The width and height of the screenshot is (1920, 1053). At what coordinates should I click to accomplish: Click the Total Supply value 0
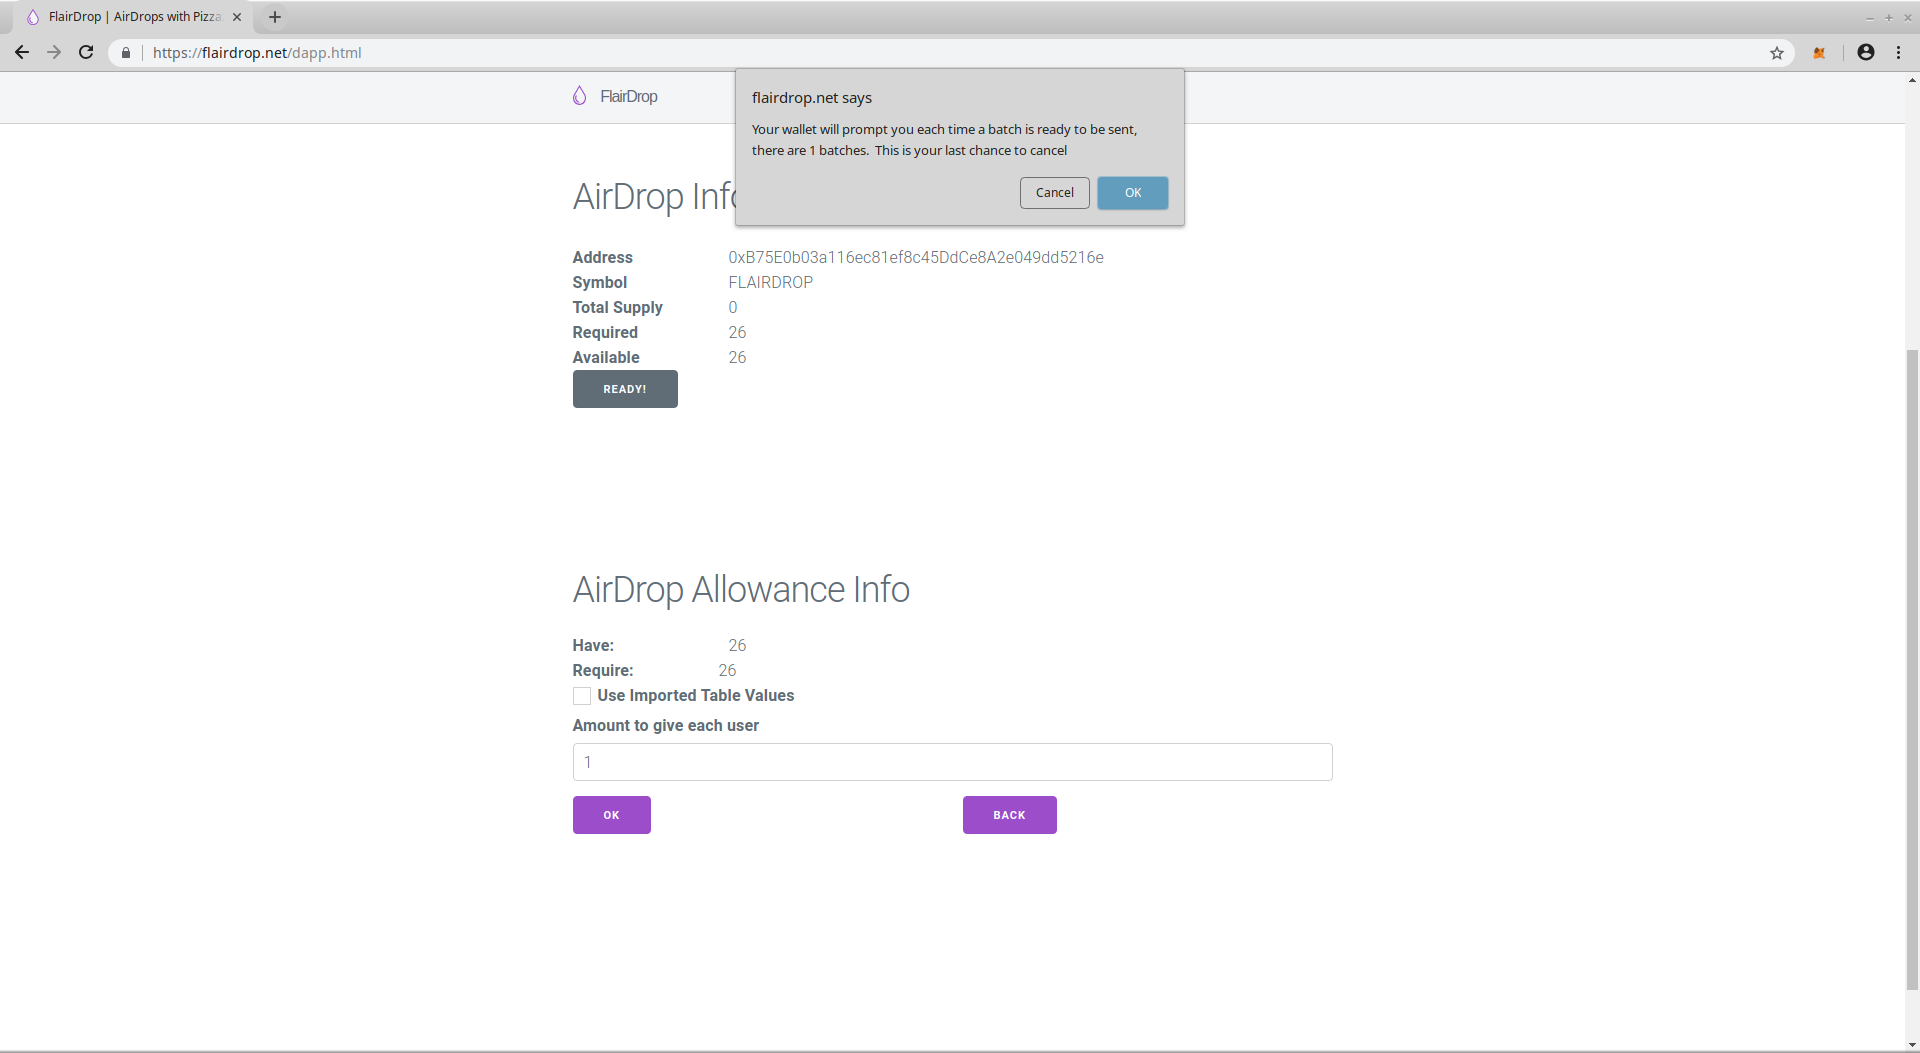(733, 307)
